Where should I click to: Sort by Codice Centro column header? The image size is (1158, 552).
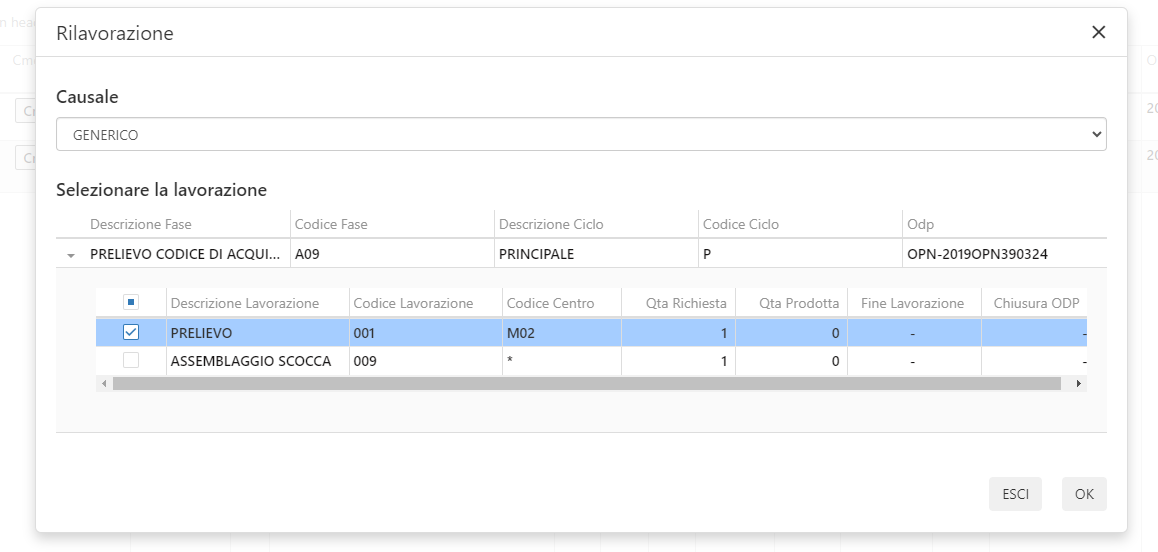(550, 303)
